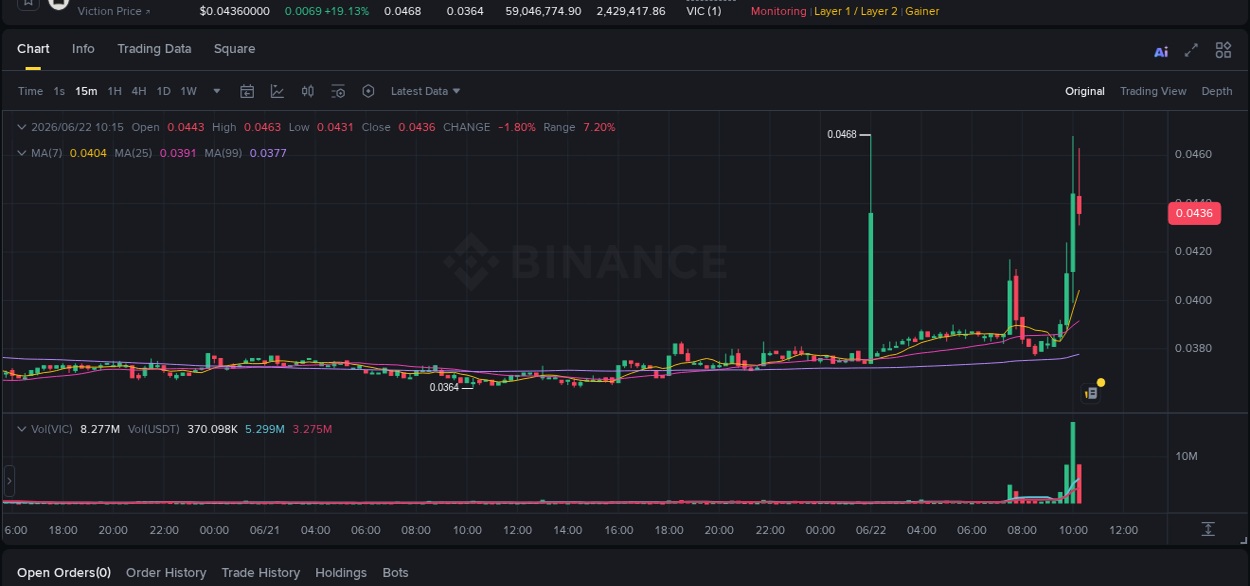Viewport: 1250px width, 586px height.
Task: Switch to Trading View chart mode
Action: (1153, 91)
